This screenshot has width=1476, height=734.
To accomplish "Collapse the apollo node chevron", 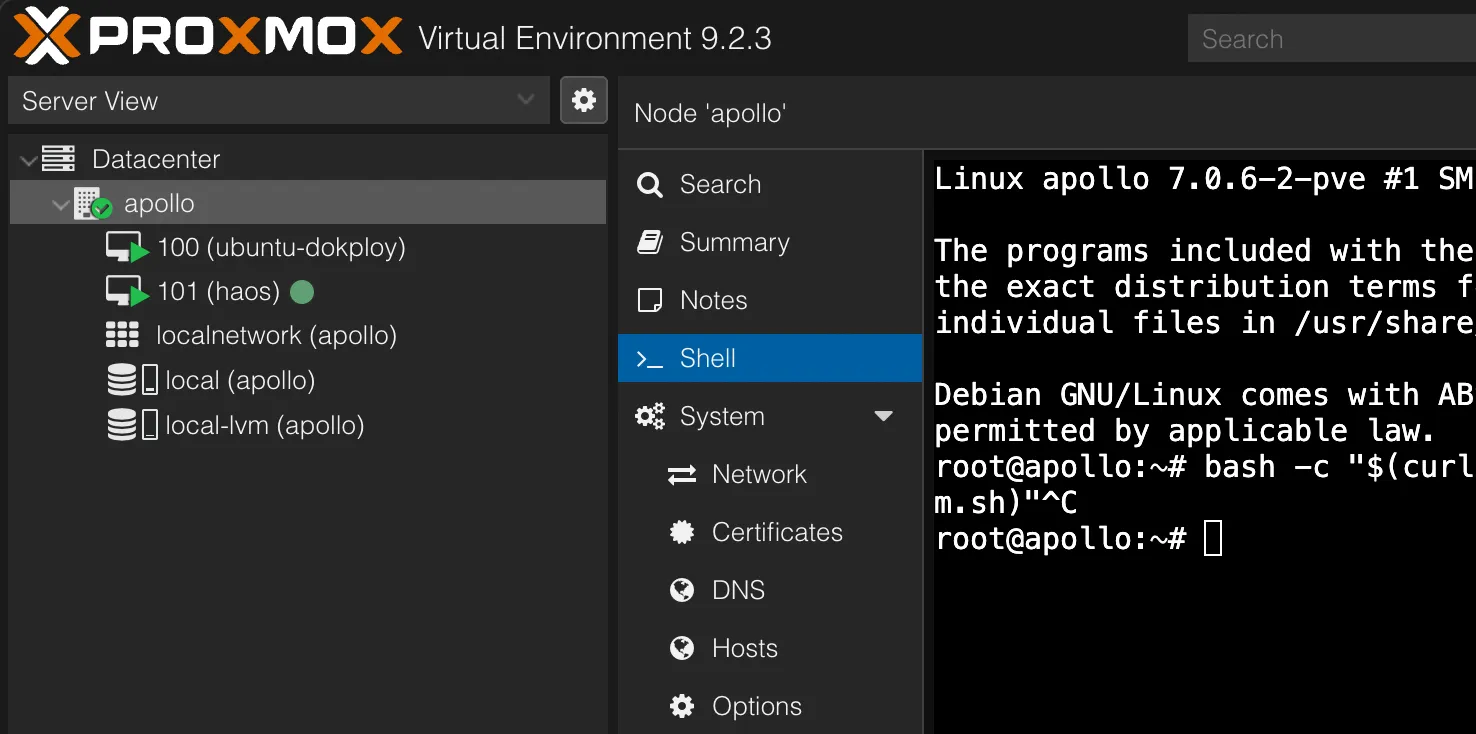I will (61, 204).
